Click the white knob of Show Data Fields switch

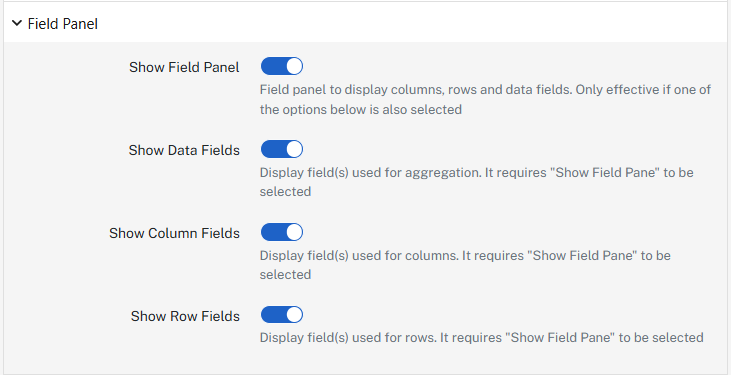[x=294, y=149]
